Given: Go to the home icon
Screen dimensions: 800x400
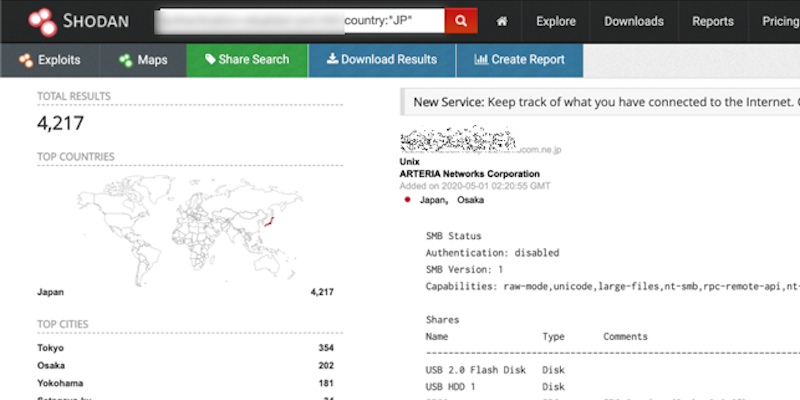Looking at the screenshot, I should pos(502,21).
